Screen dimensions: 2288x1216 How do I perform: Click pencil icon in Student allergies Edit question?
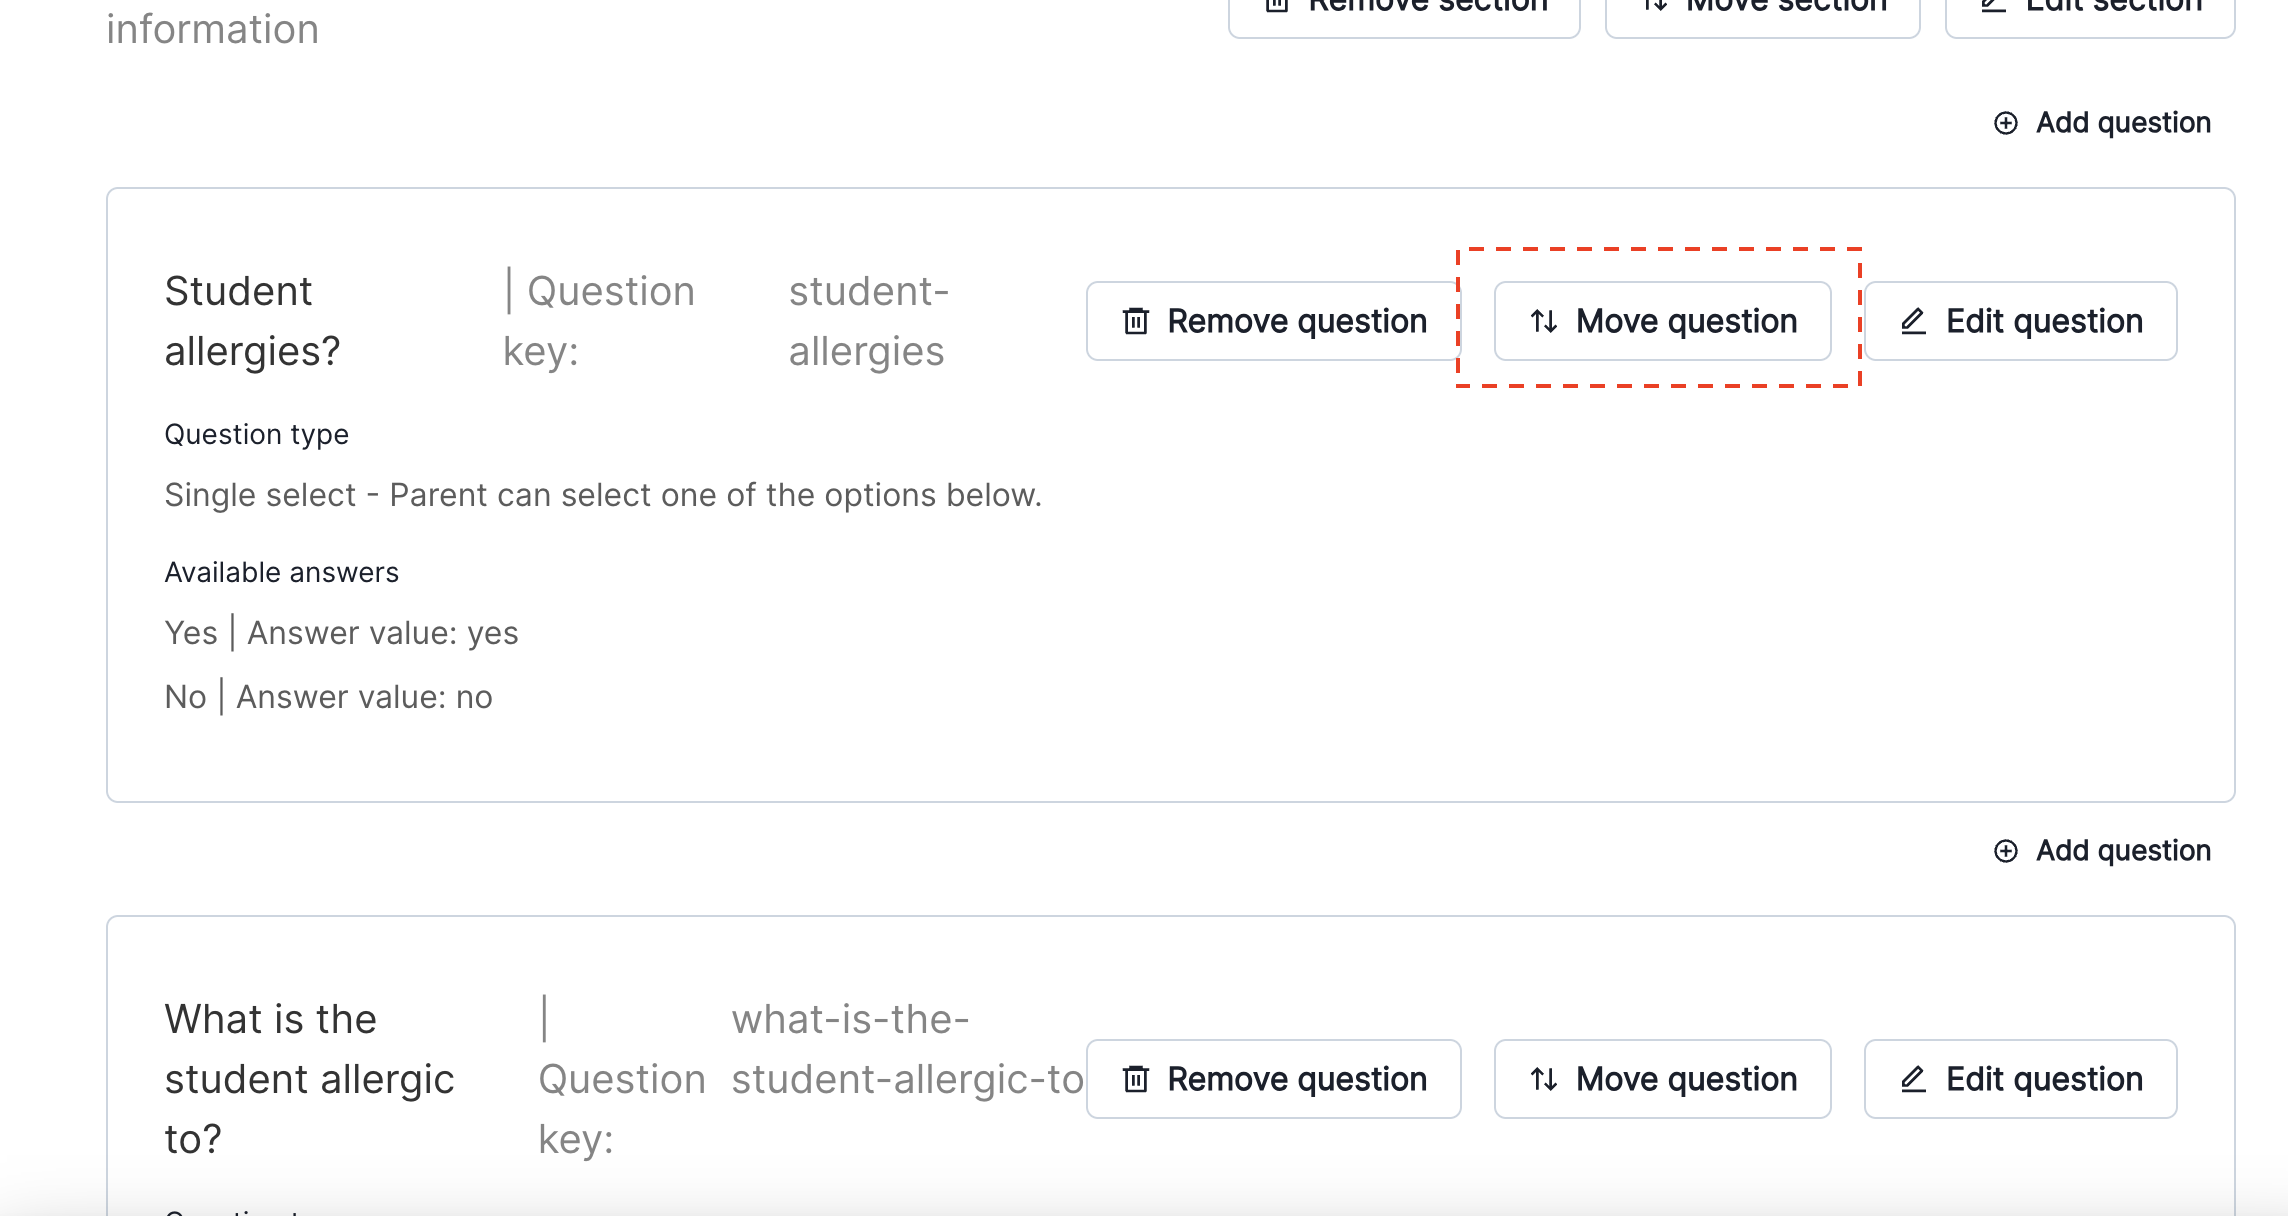point(1913,321)
